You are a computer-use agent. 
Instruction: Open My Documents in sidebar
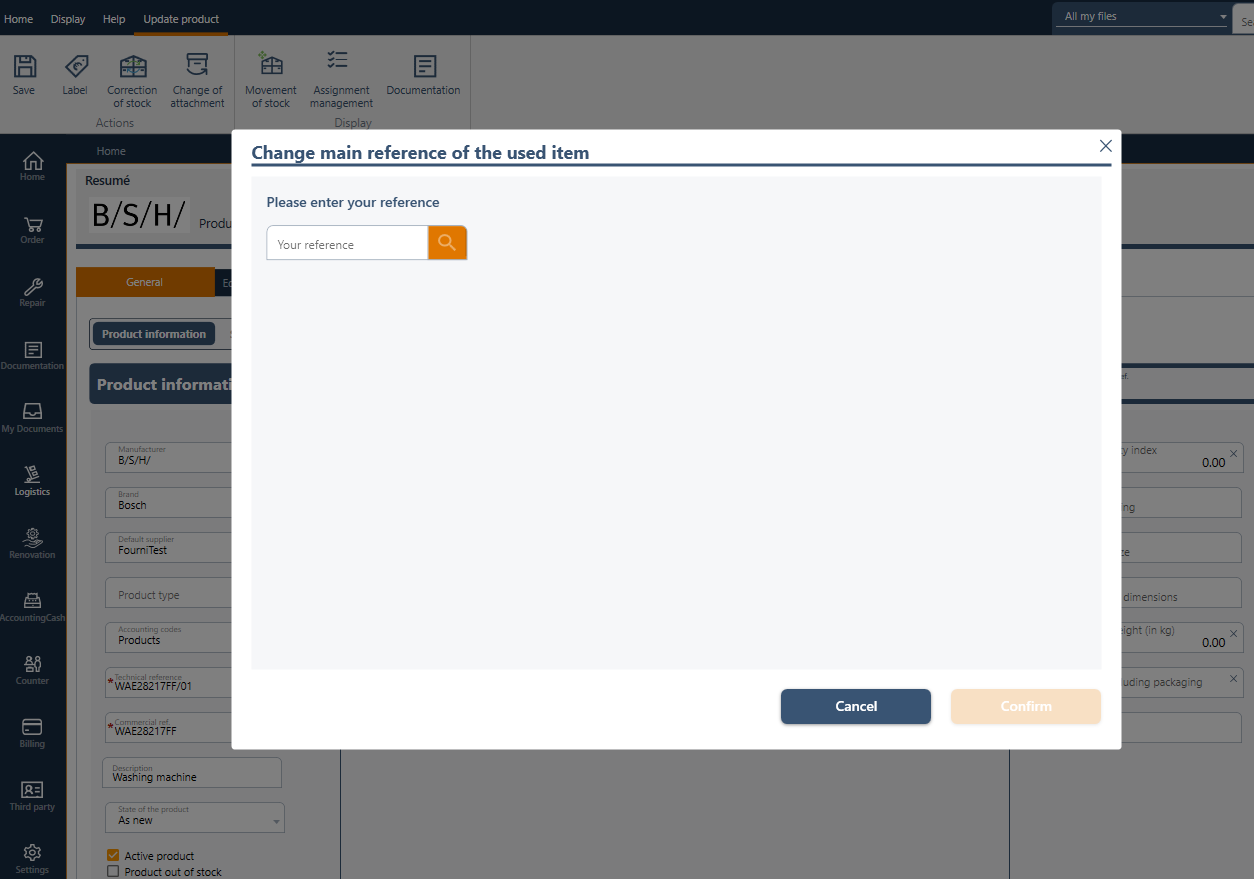tap(32, 418)
